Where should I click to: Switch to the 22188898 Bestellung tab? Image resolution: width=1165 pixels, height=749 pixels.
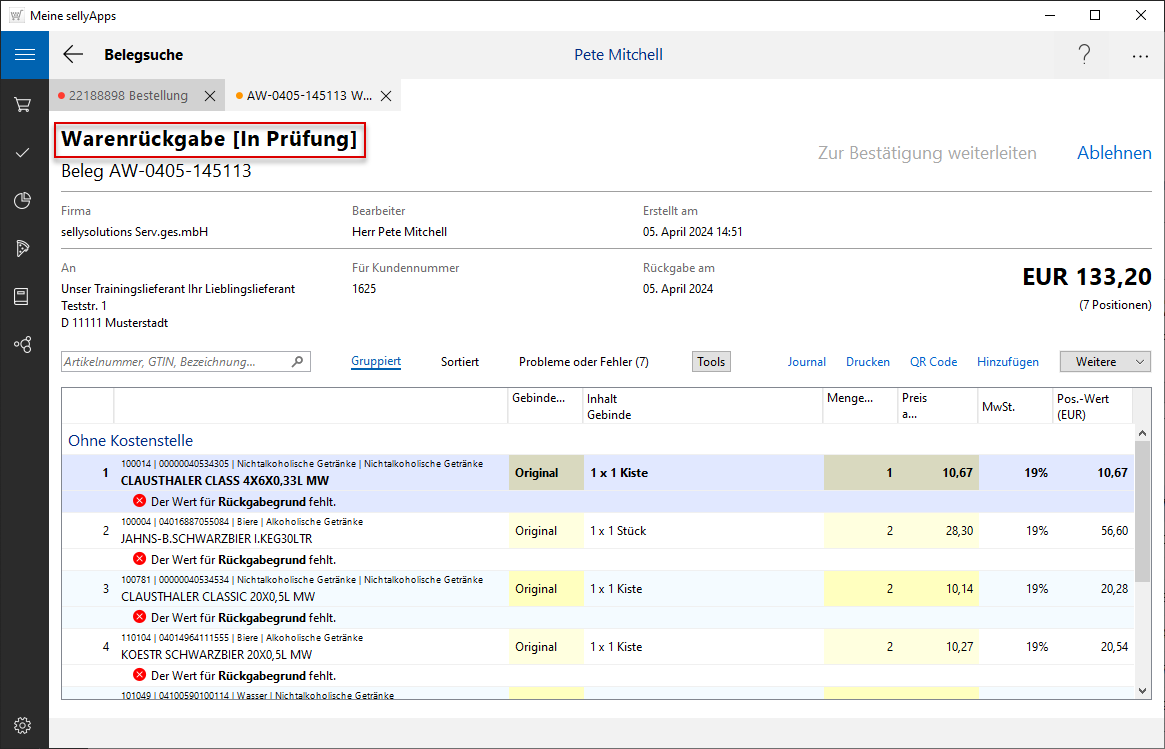tap(128, 96)
